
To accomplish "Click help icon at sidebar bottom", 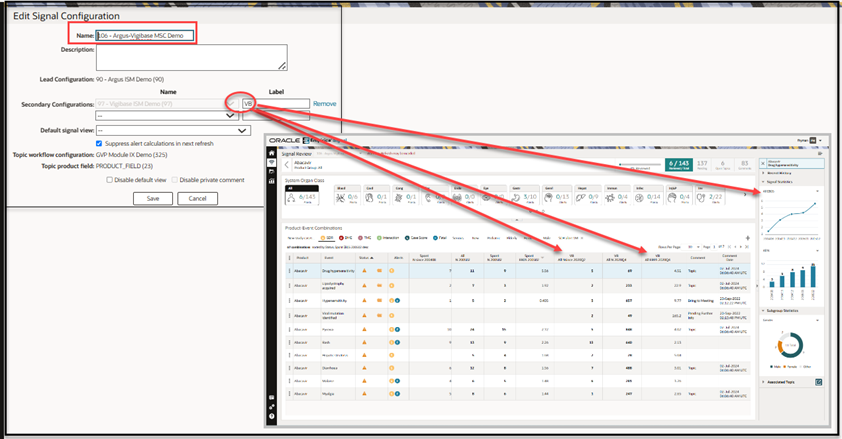I will coord(271,416).
